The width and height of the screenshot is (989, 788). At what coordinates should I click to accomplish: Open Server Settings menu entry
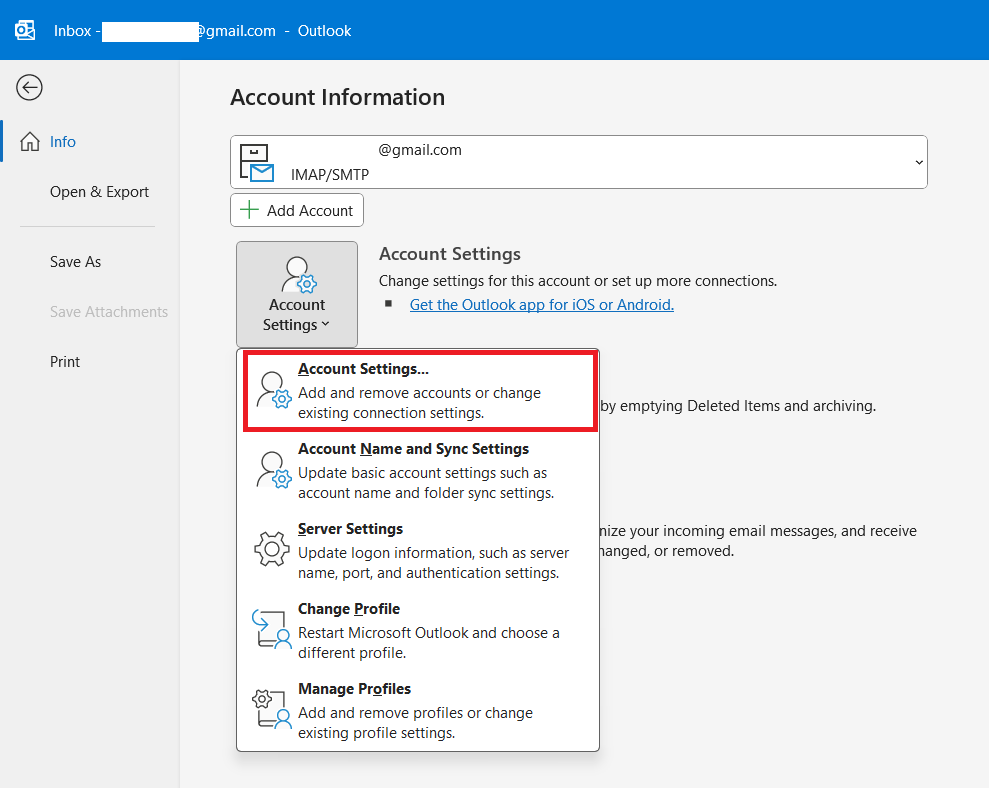[x=418, y=551]
